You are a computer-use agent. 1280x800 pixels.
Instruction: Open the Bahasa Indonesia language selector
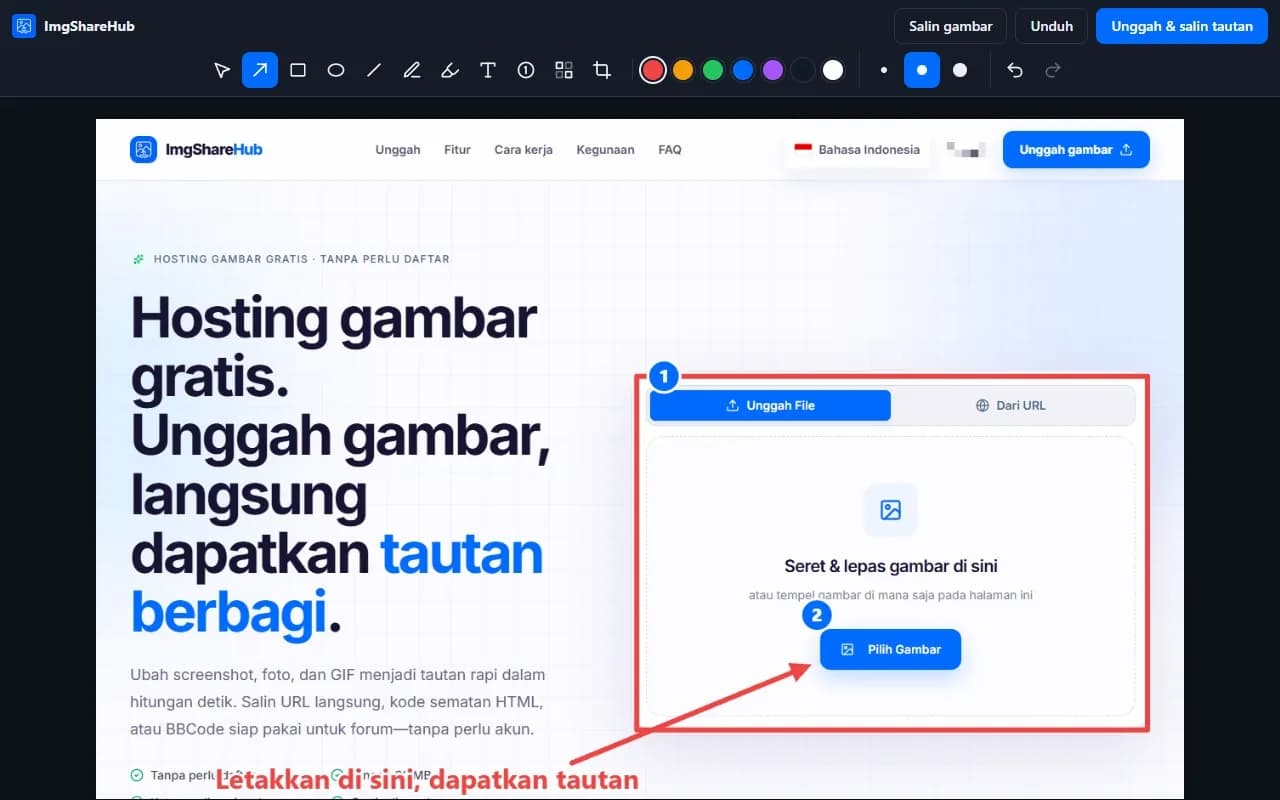pos(857,150)
